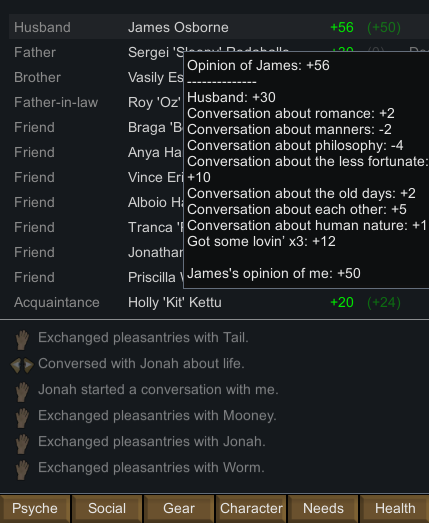Click the speech arrows icon beside Jonah conversation
This screenshot has width=429, height=523.
point(22,365)
